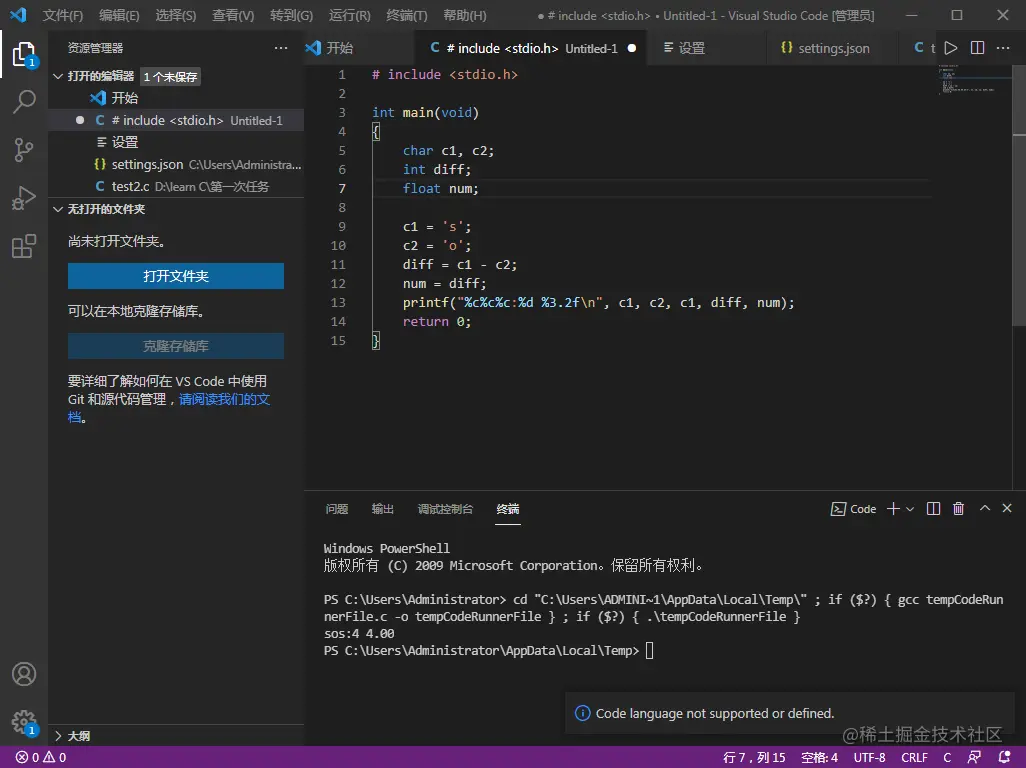The image size is (1026, 768).
Task: Change end of line sequence CRLF
Action: pyautogui.click(x=914, y=758)
